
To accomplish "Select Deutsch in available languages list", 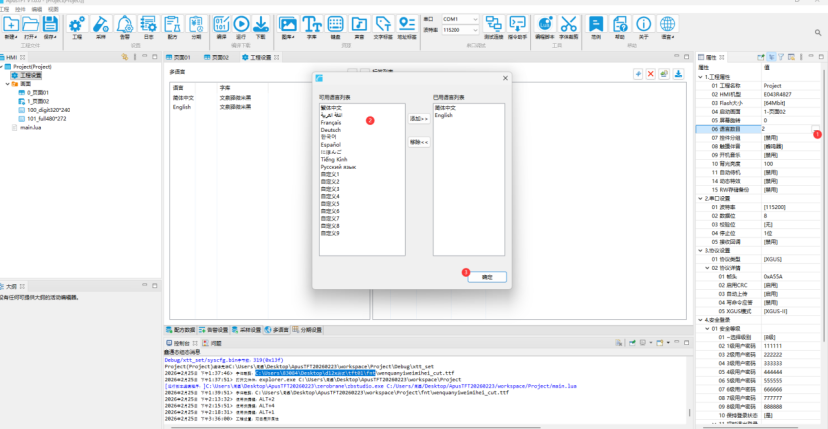I will (x=330, y=129).
